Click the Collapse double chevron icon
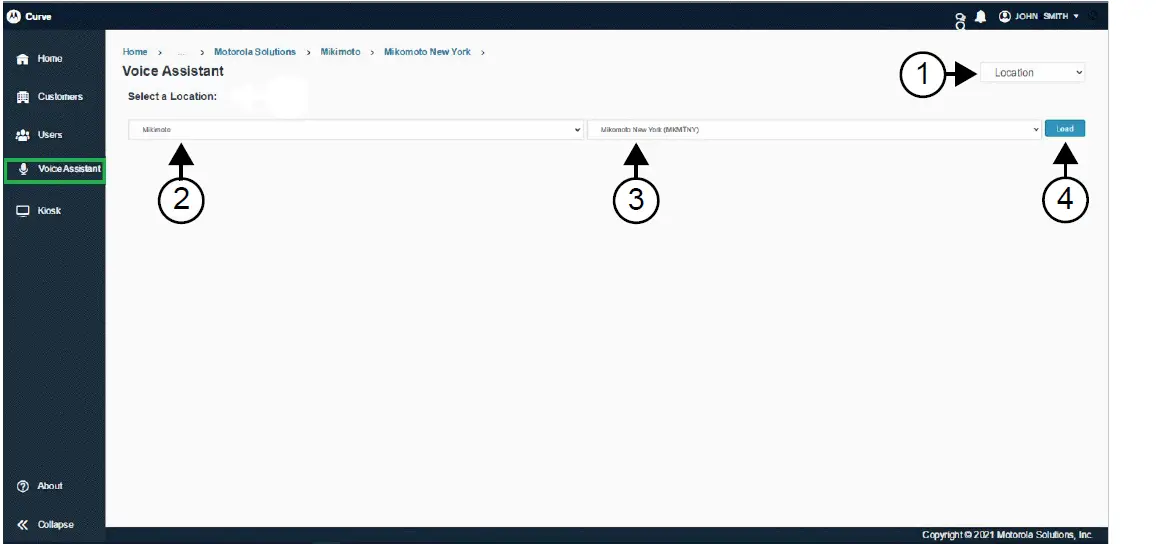The image size is (1163, 544). click(x=22, y=525)
